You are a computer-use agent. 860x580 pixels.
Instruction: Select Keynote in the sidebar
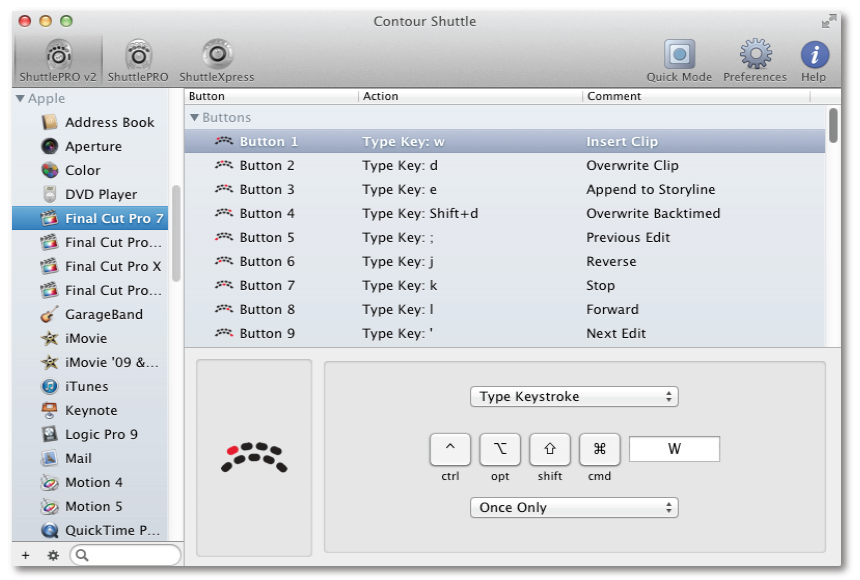(x=90, y=410)
